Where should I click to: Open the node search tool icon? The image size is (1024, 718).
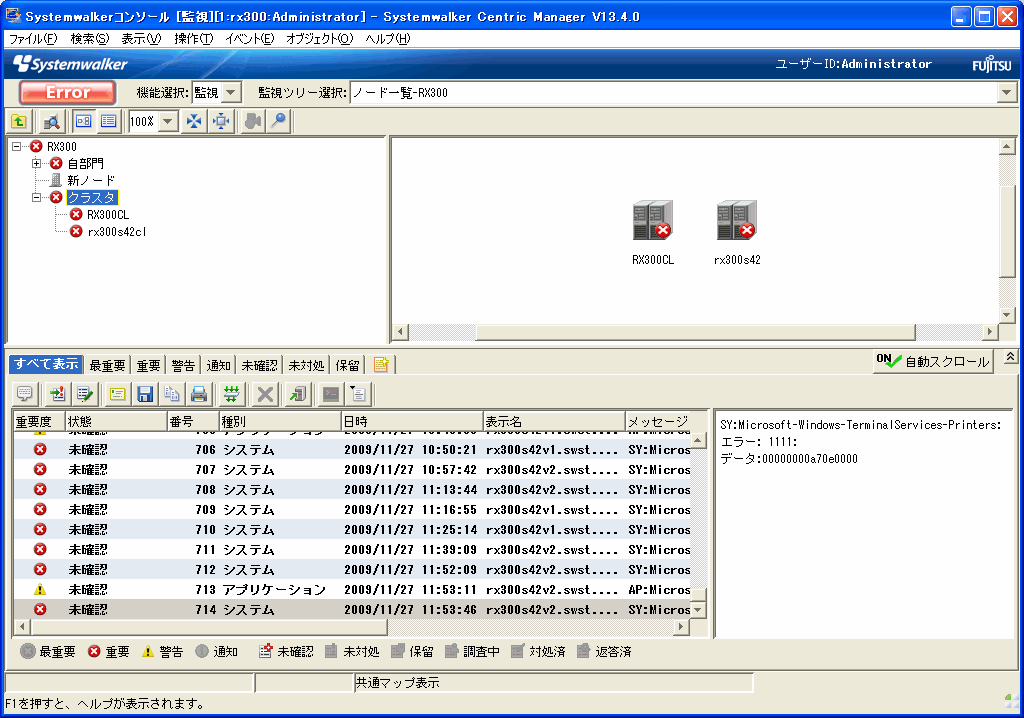click(x=51, y=122)
